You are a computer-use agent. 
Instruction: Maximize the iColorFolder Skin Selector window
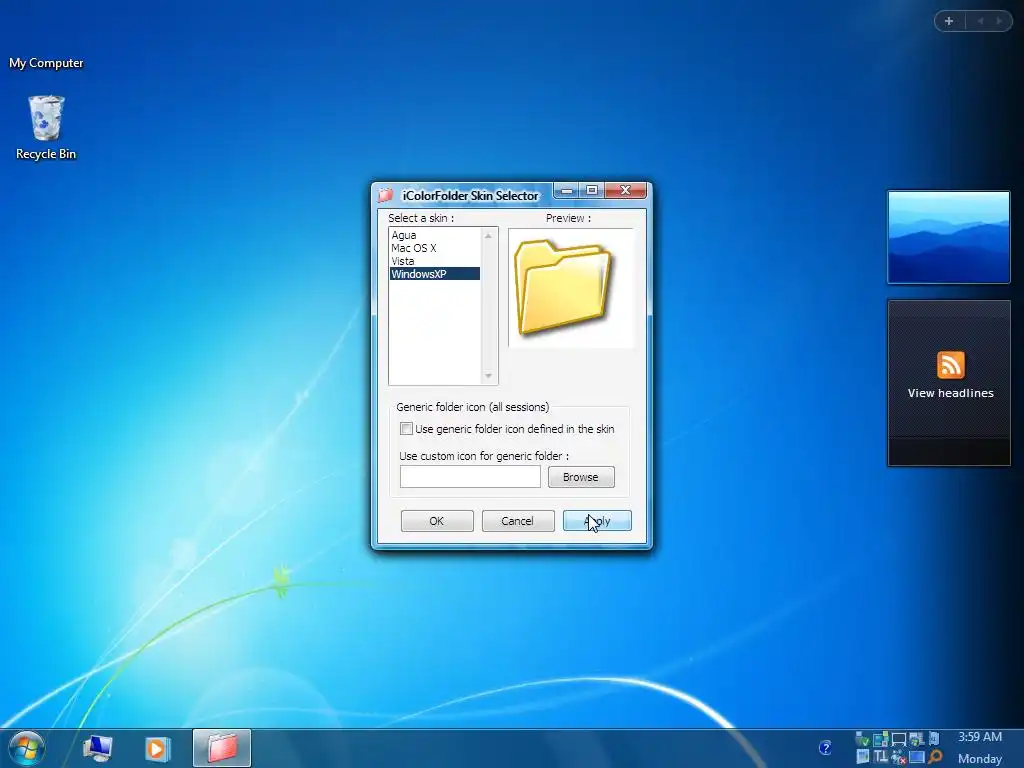click(x=592, y=190)
